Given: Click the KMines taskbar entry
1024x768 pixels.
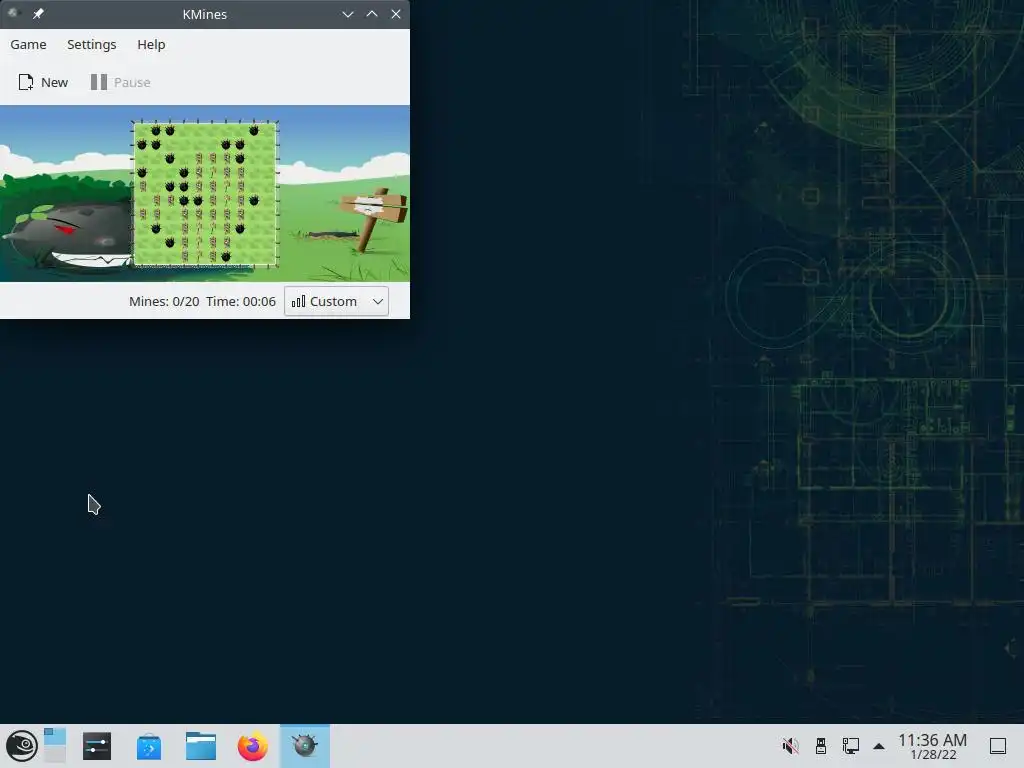Looking at the screenshot, I should 305,746.
